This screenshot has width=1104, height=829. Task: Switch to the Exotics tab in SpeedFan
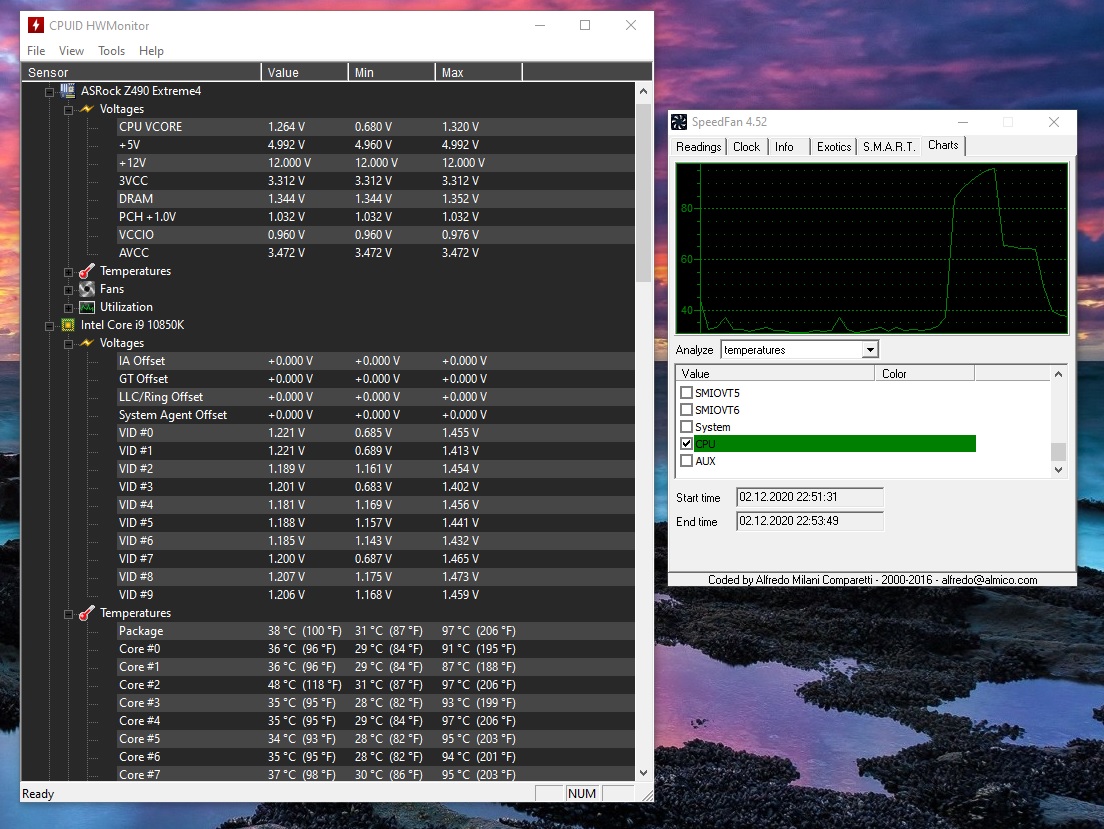[x=834, y=147]
